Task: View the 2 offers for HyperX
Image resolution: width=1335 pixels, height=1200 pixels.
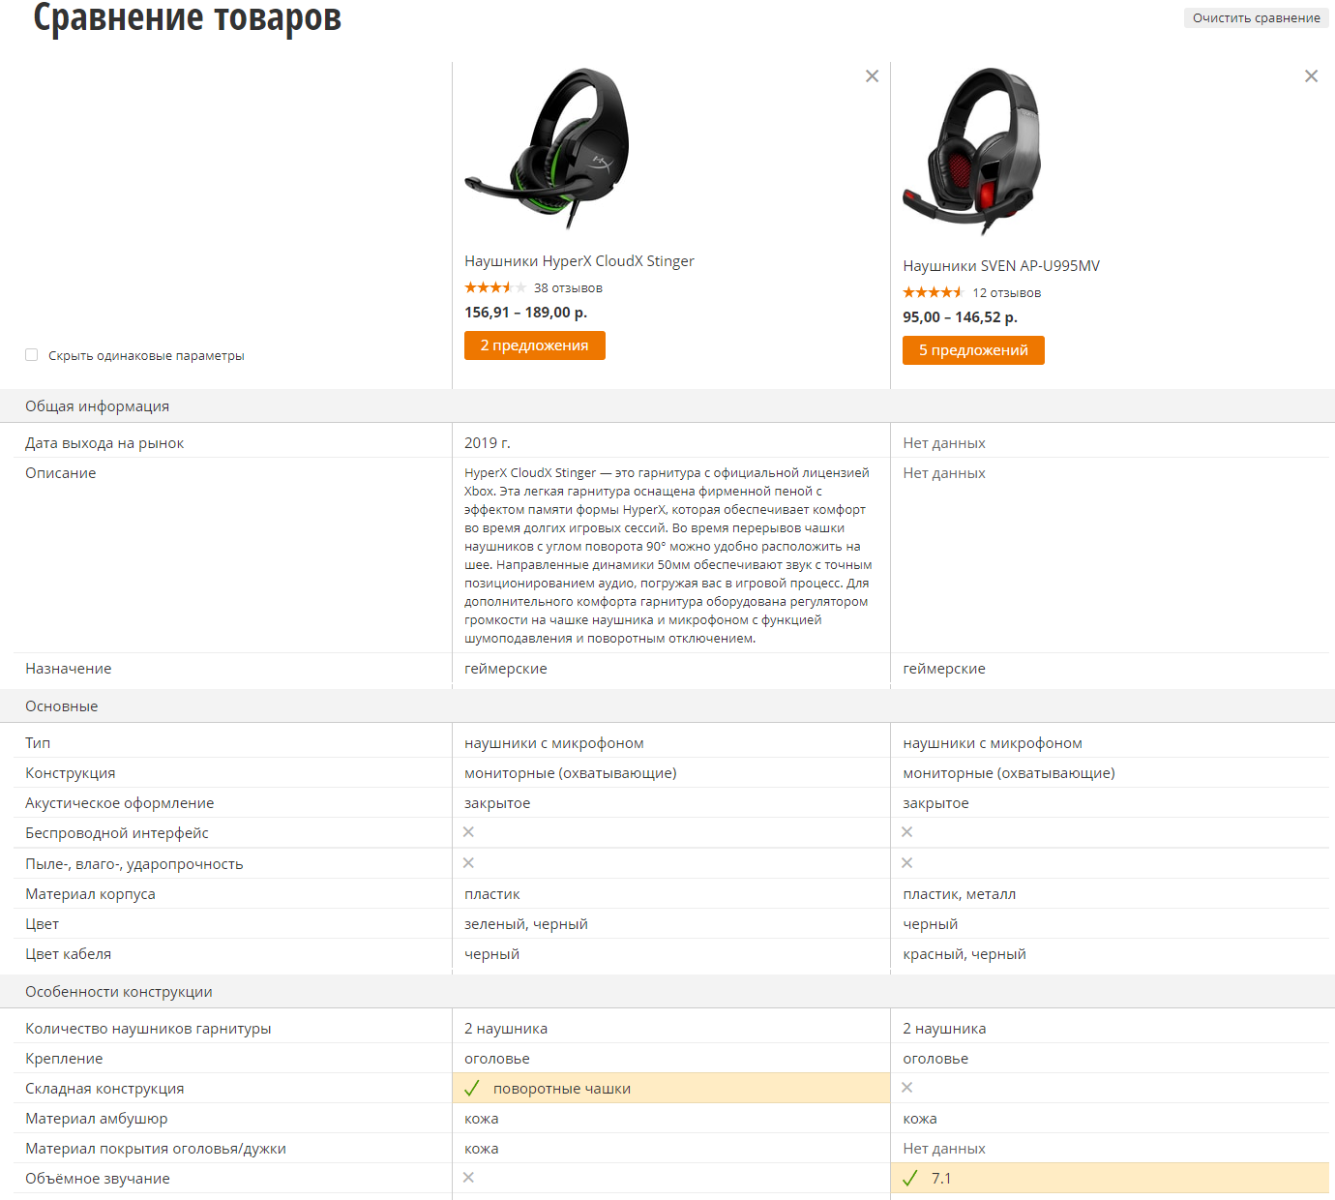Action: click(x=534, y=345)
